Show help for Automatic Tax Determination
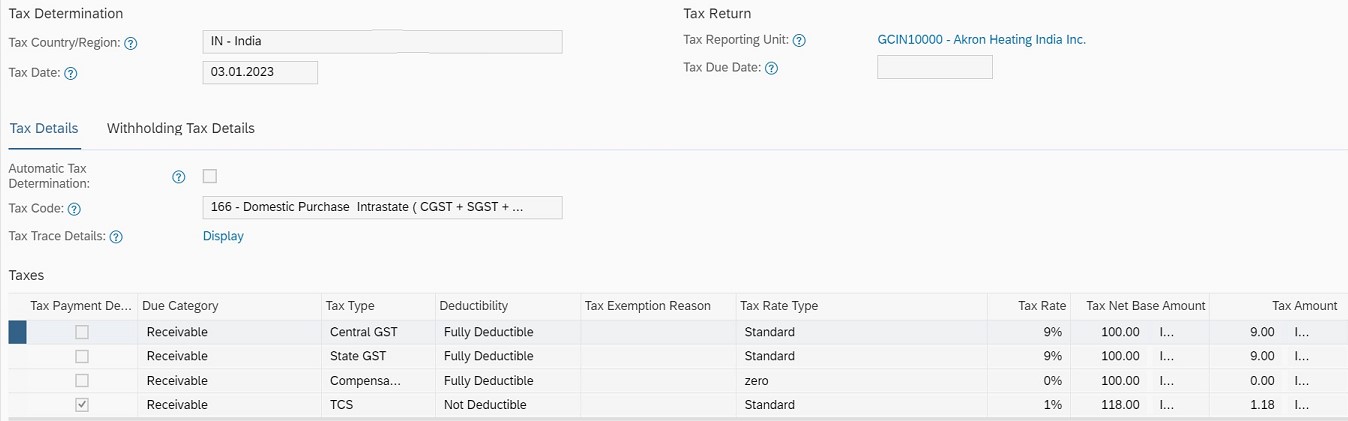The height and width of the screenshot is (421, 1348). [x=179, y=177]
